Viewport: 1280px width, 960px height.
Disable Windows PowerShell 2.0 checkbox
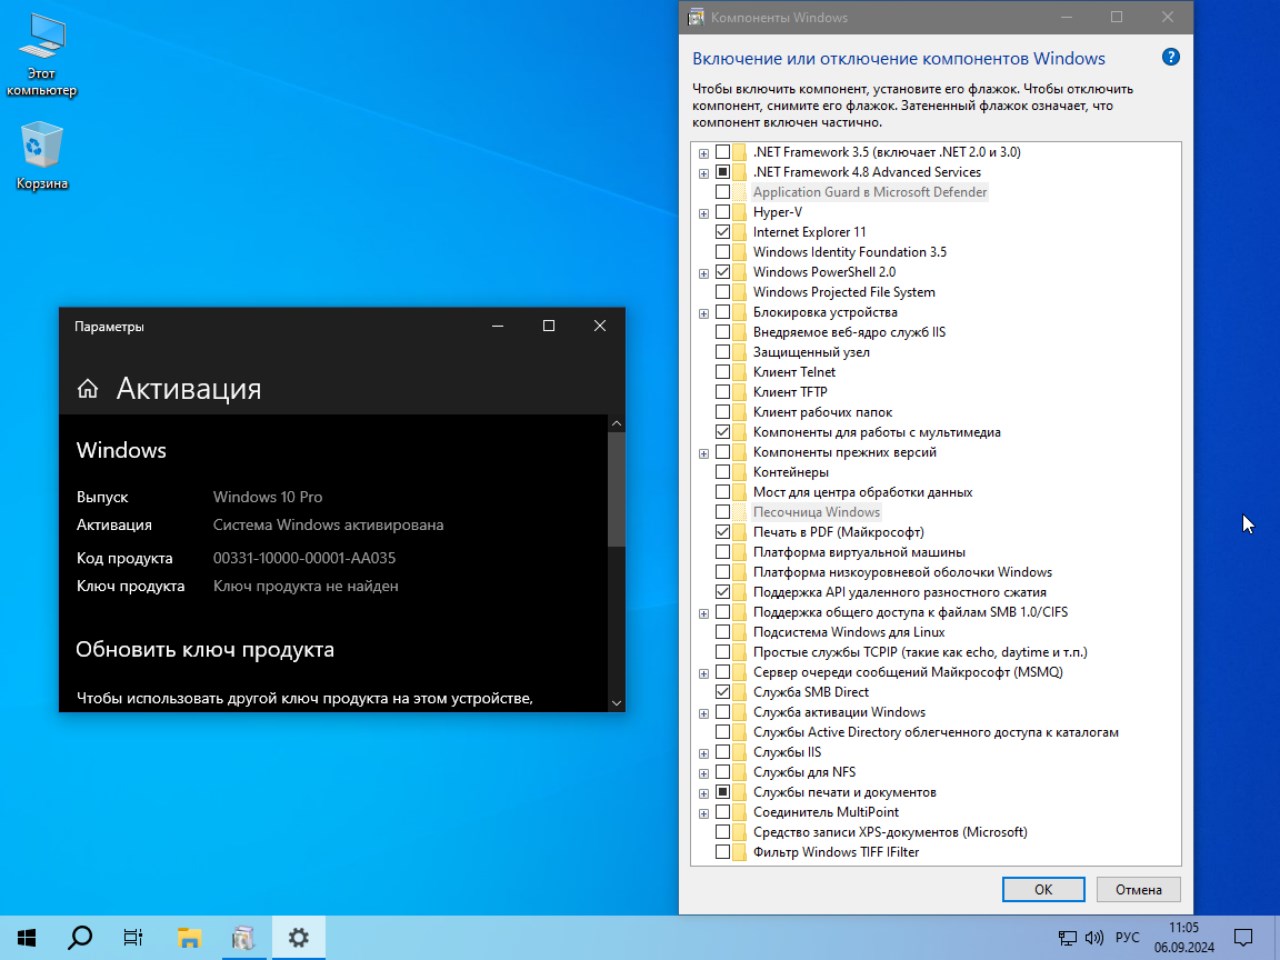pos(723,272)
